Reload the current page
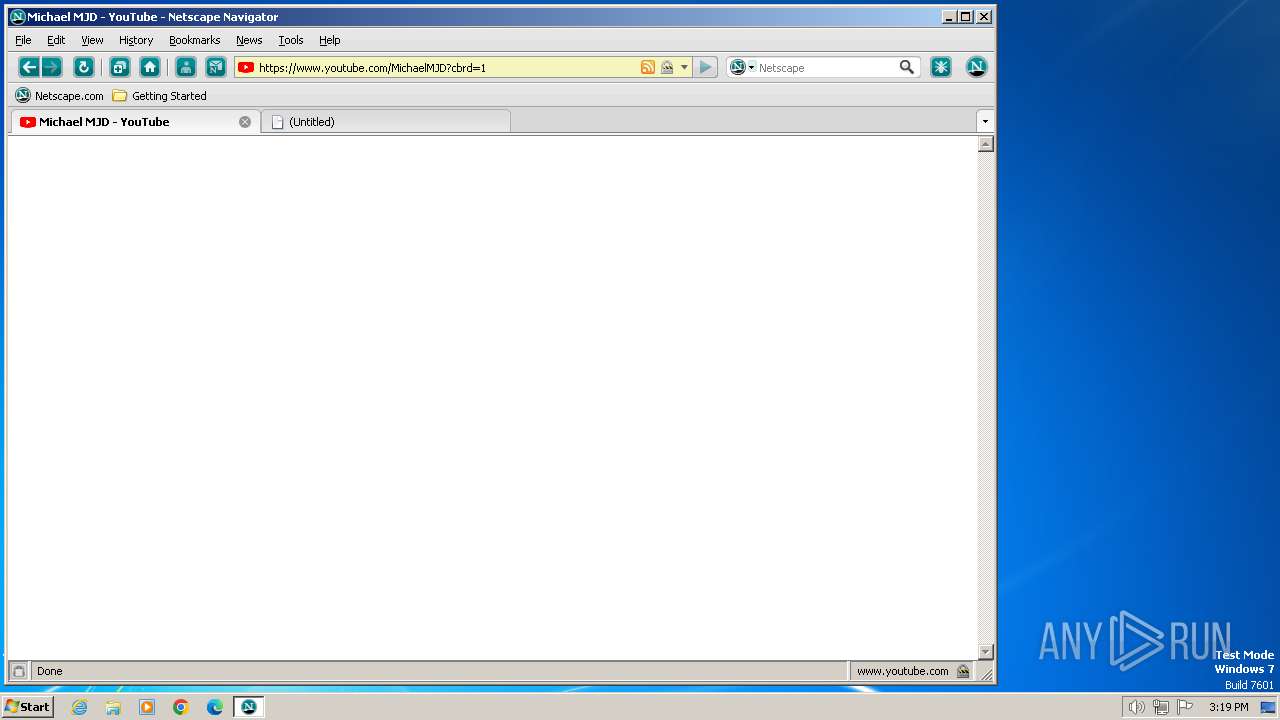Viewport: 1280px width, 720px height. [x=84, y=67]
